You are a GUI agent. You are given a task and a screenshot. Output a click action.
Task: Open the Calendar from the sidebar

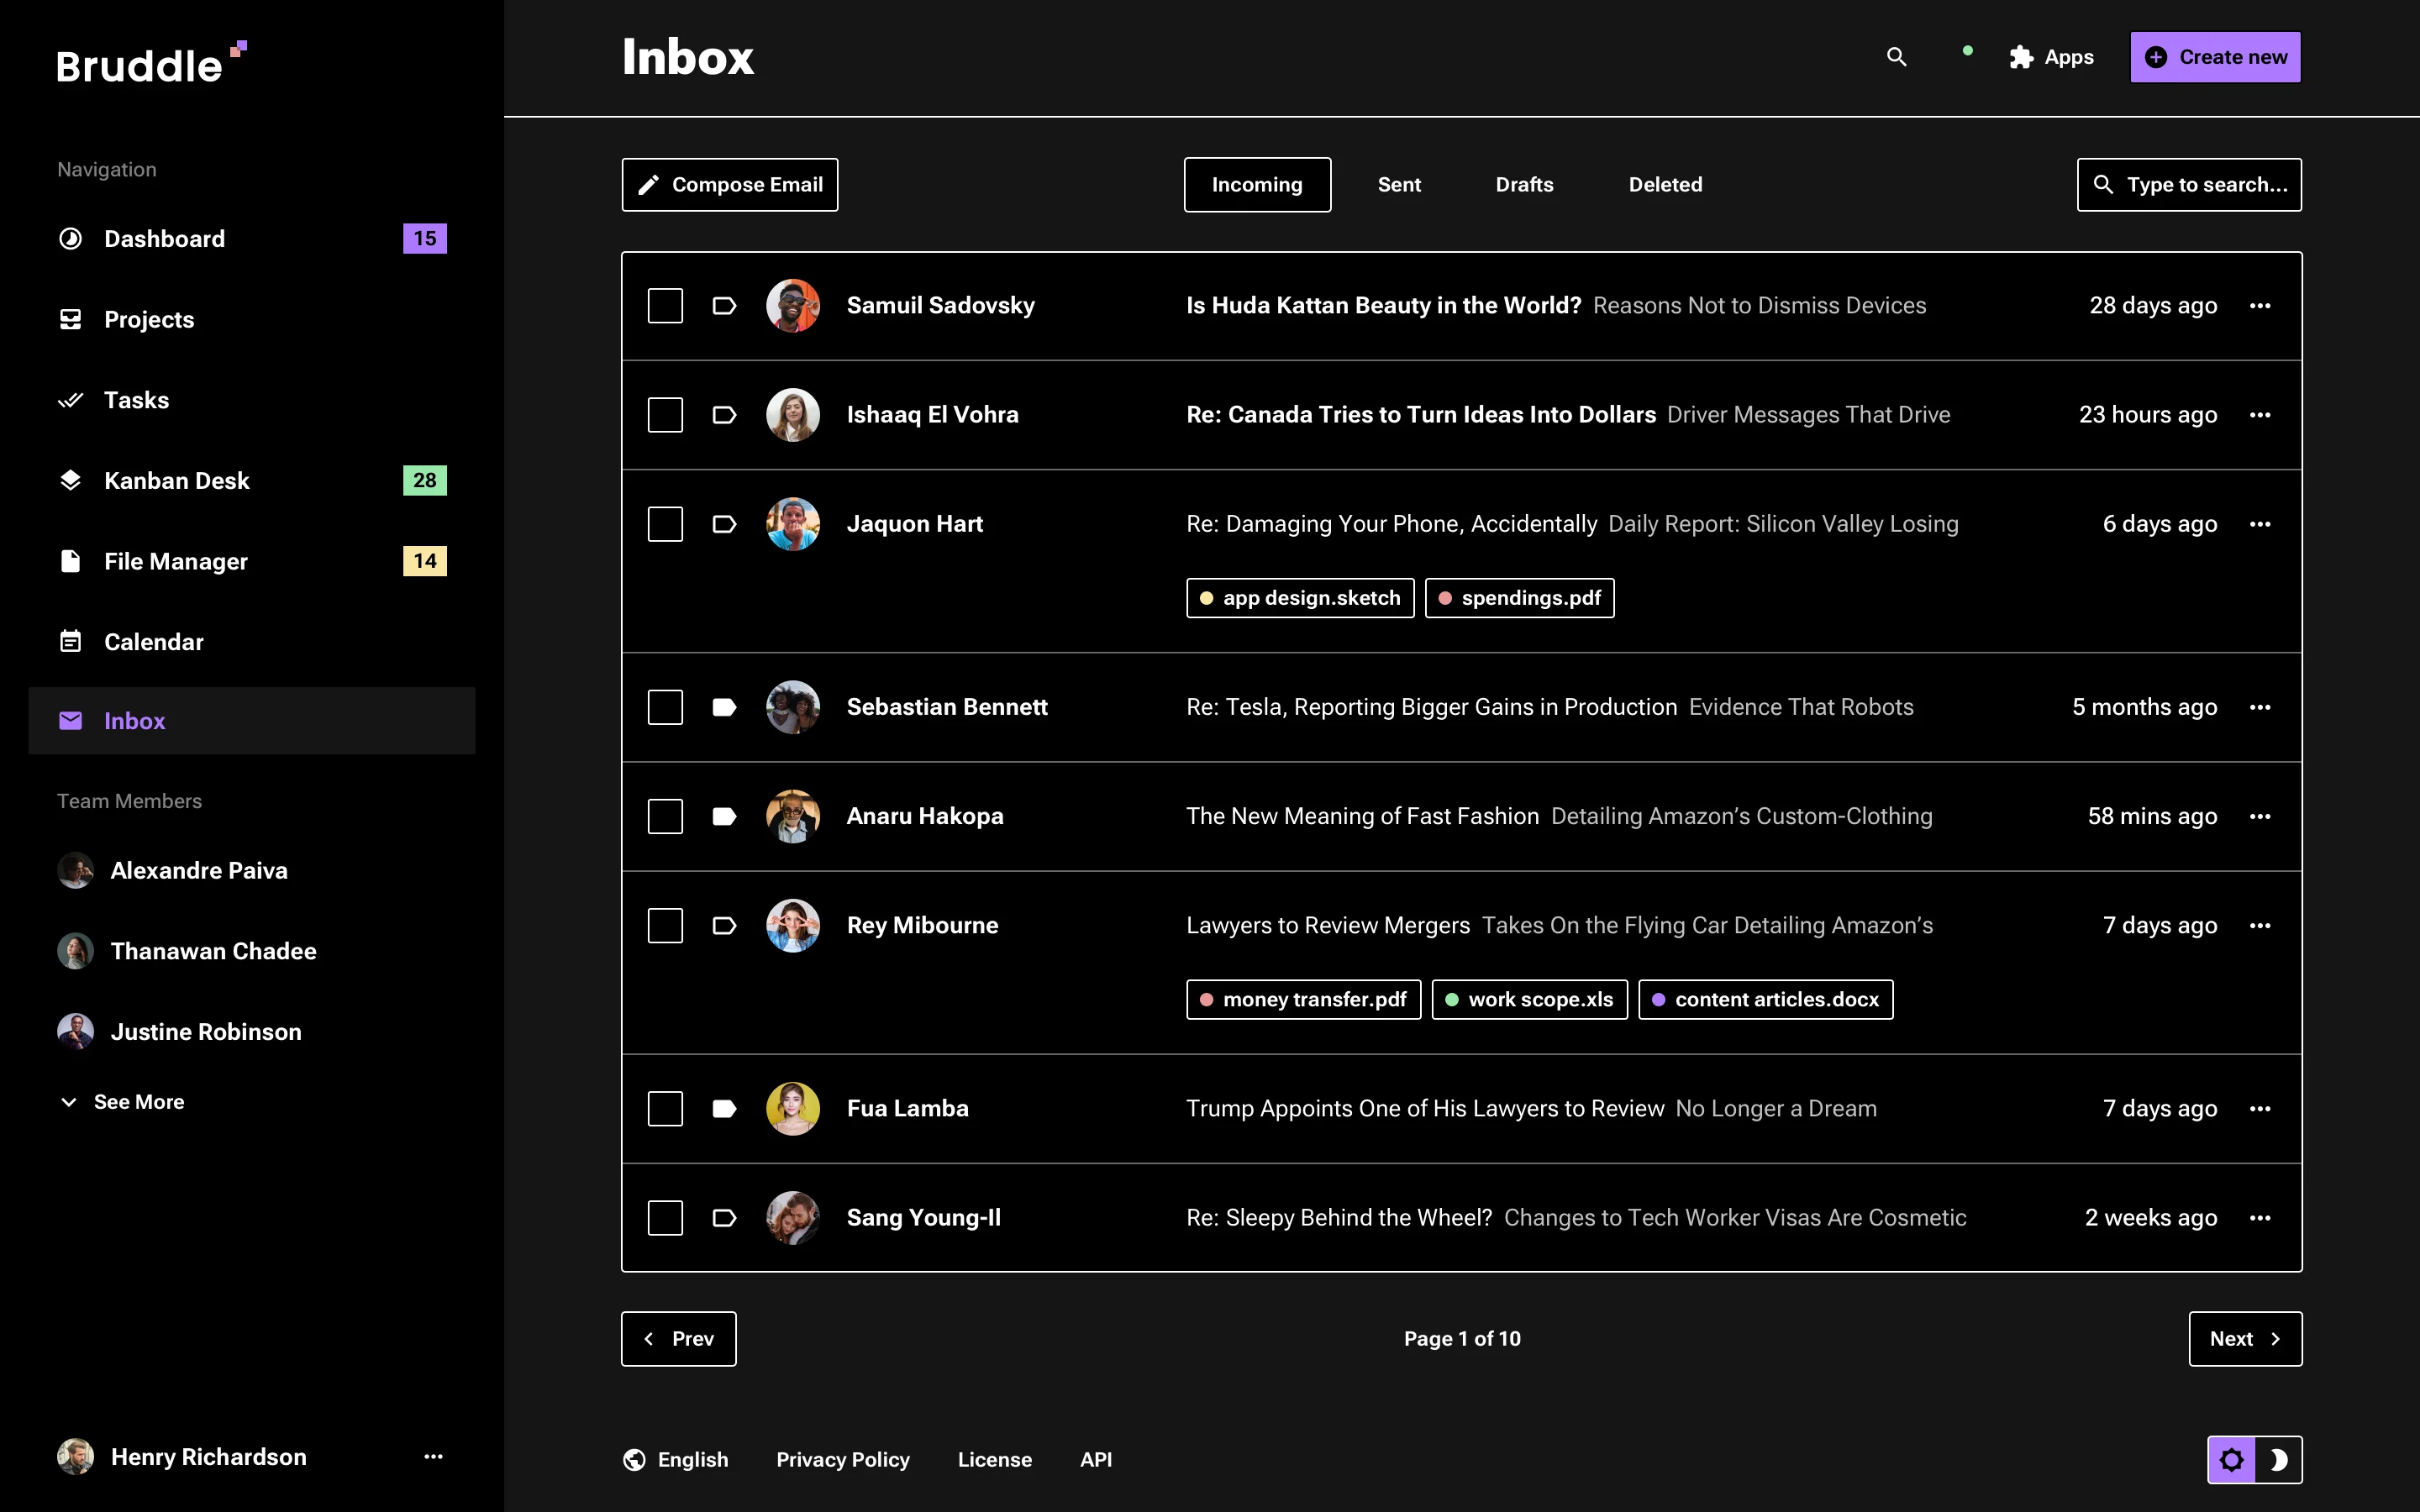pyautogui.click(x=153, y=641)
